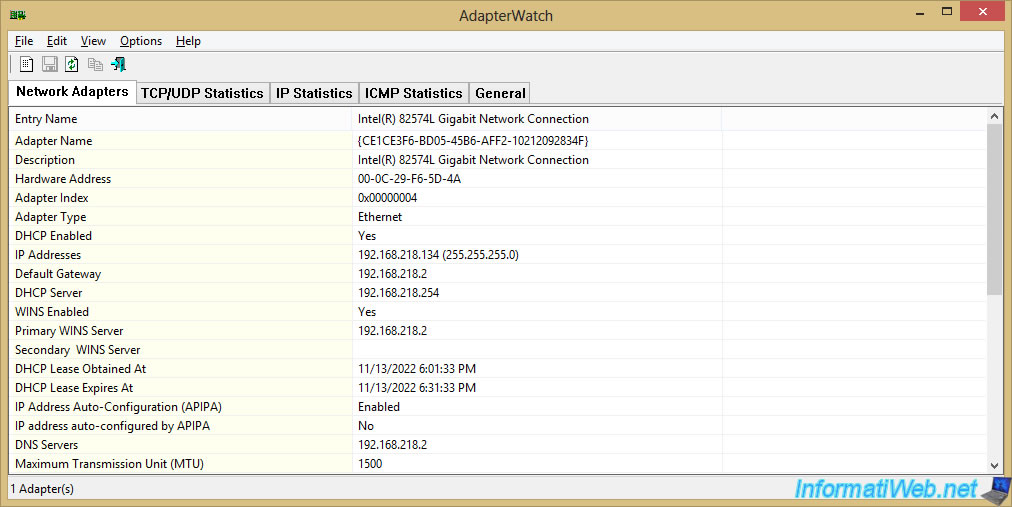Click the scroll up arrow of the list
The image size is (1012, 507).
click(994, 118)
